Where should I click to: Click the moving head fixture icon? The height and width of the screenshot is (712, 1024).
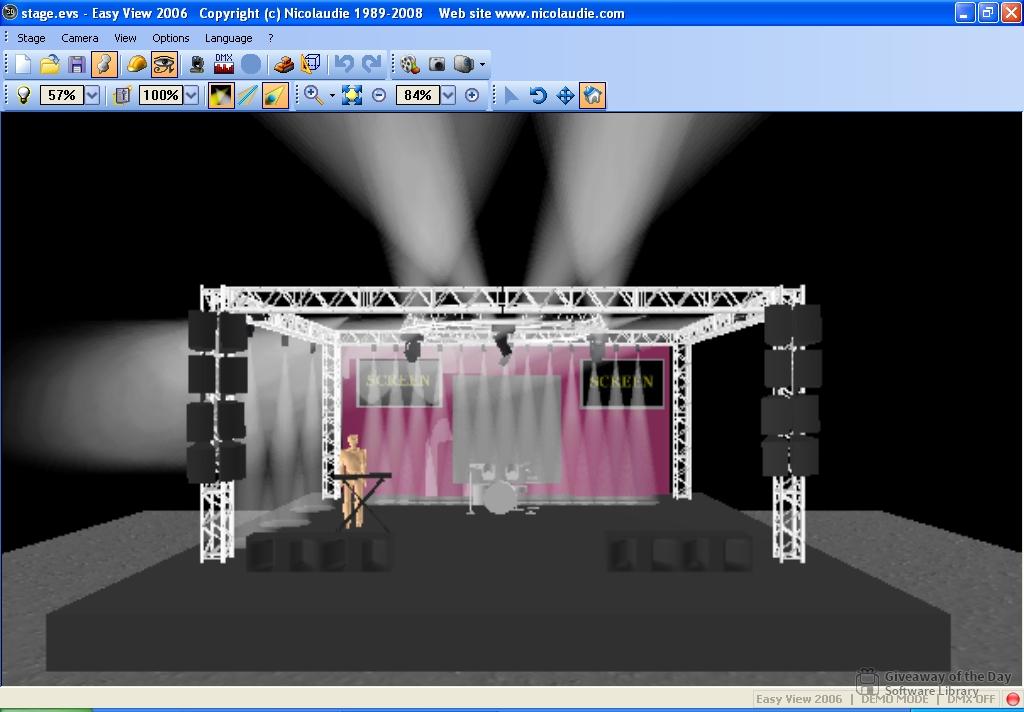(197, 64)
